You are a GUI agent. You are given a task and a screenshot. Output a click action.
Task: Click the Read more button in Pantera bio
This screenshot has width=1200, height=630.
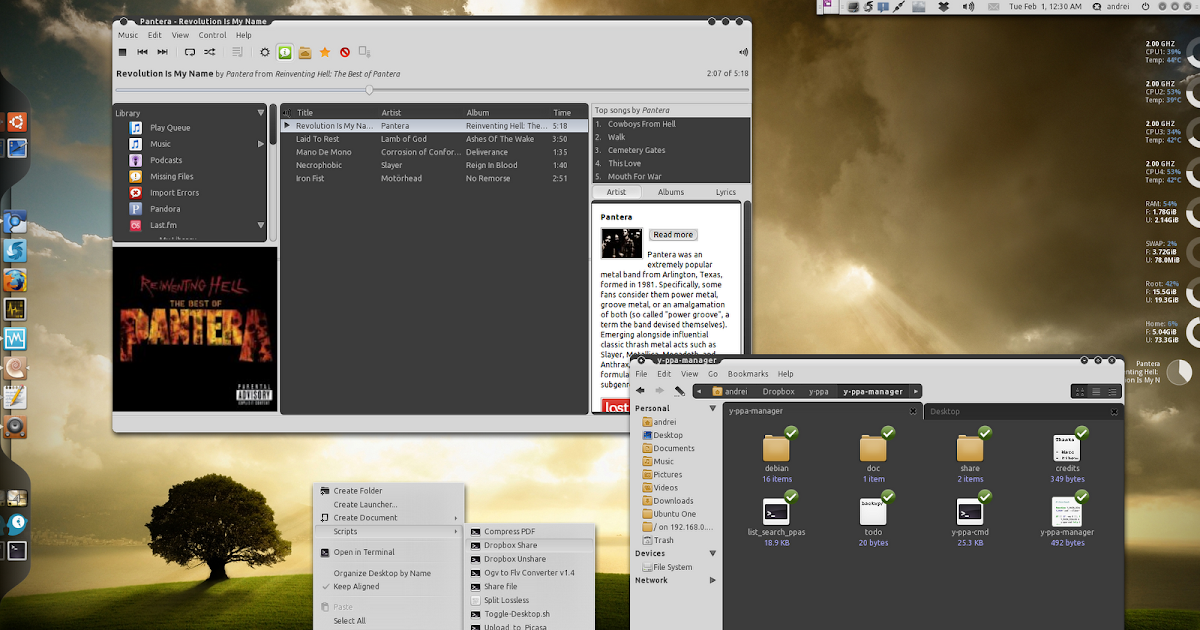[x=672, y=234]
